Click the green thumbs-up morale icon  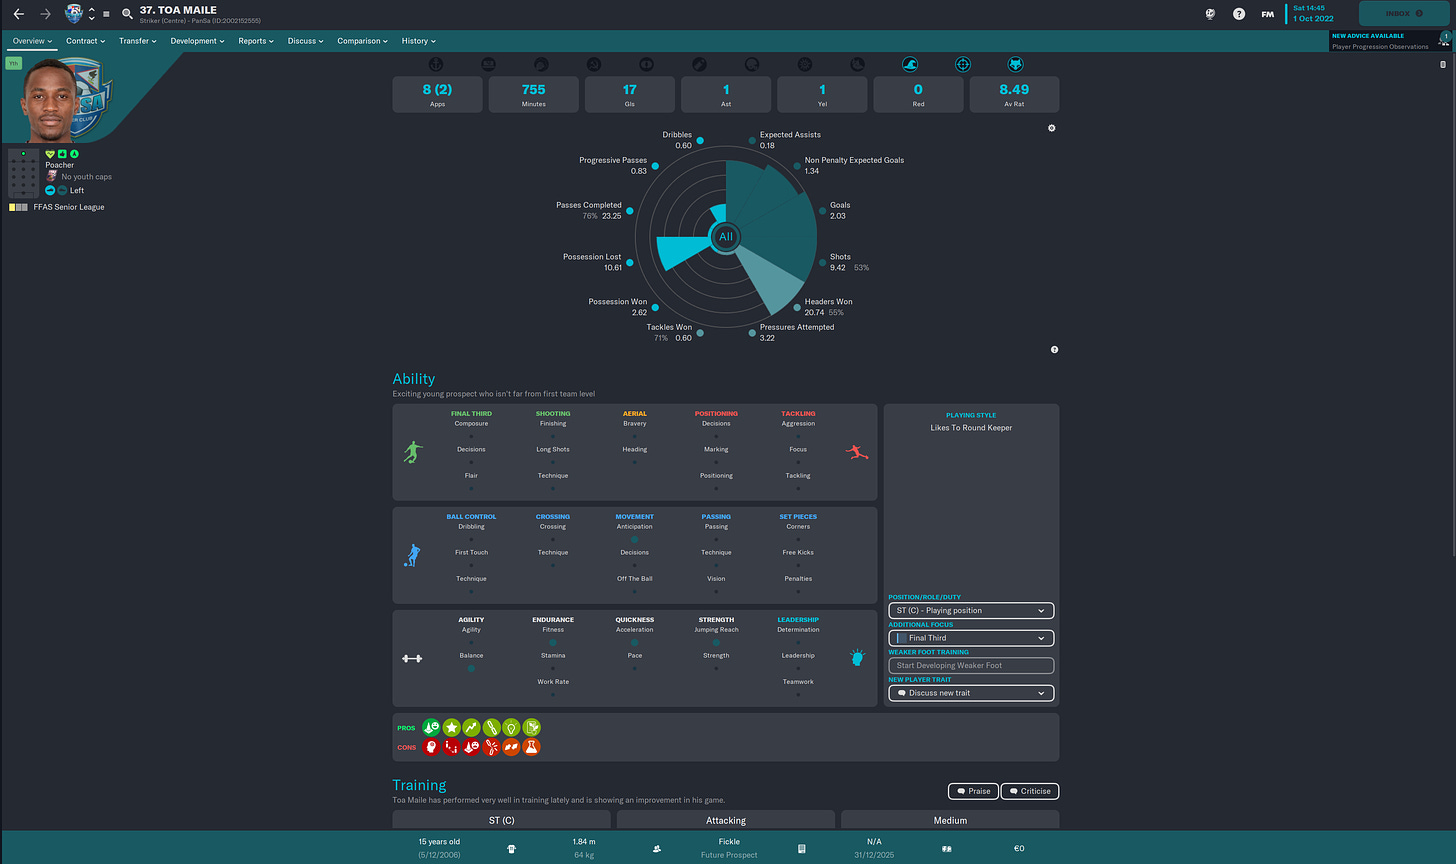click(x=62, y=154)
